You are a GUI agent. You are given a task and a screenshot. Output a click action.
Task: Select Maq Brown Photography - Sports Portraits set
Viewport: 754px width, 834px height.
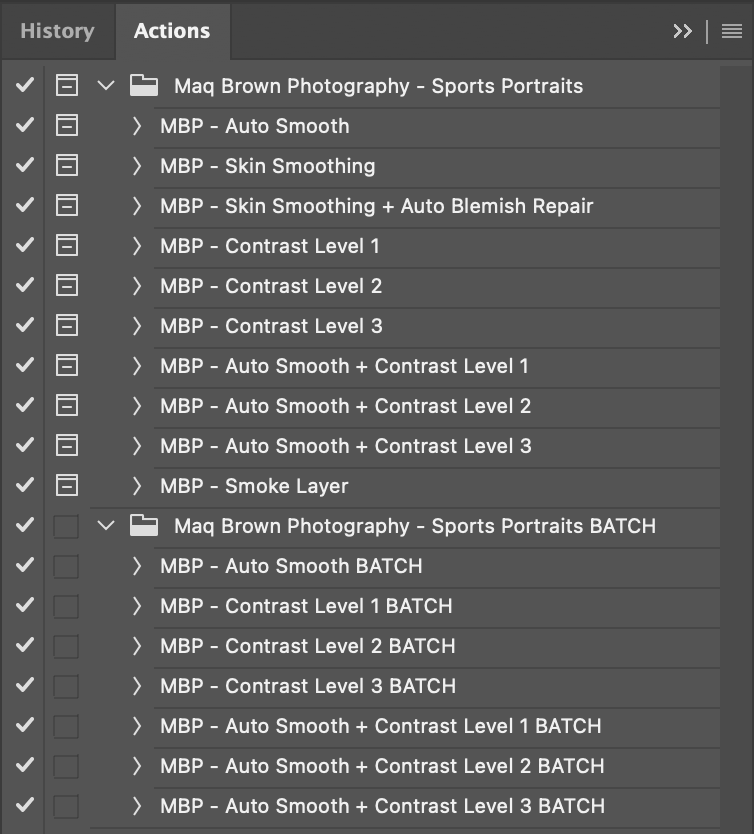(x=379, y=86)
